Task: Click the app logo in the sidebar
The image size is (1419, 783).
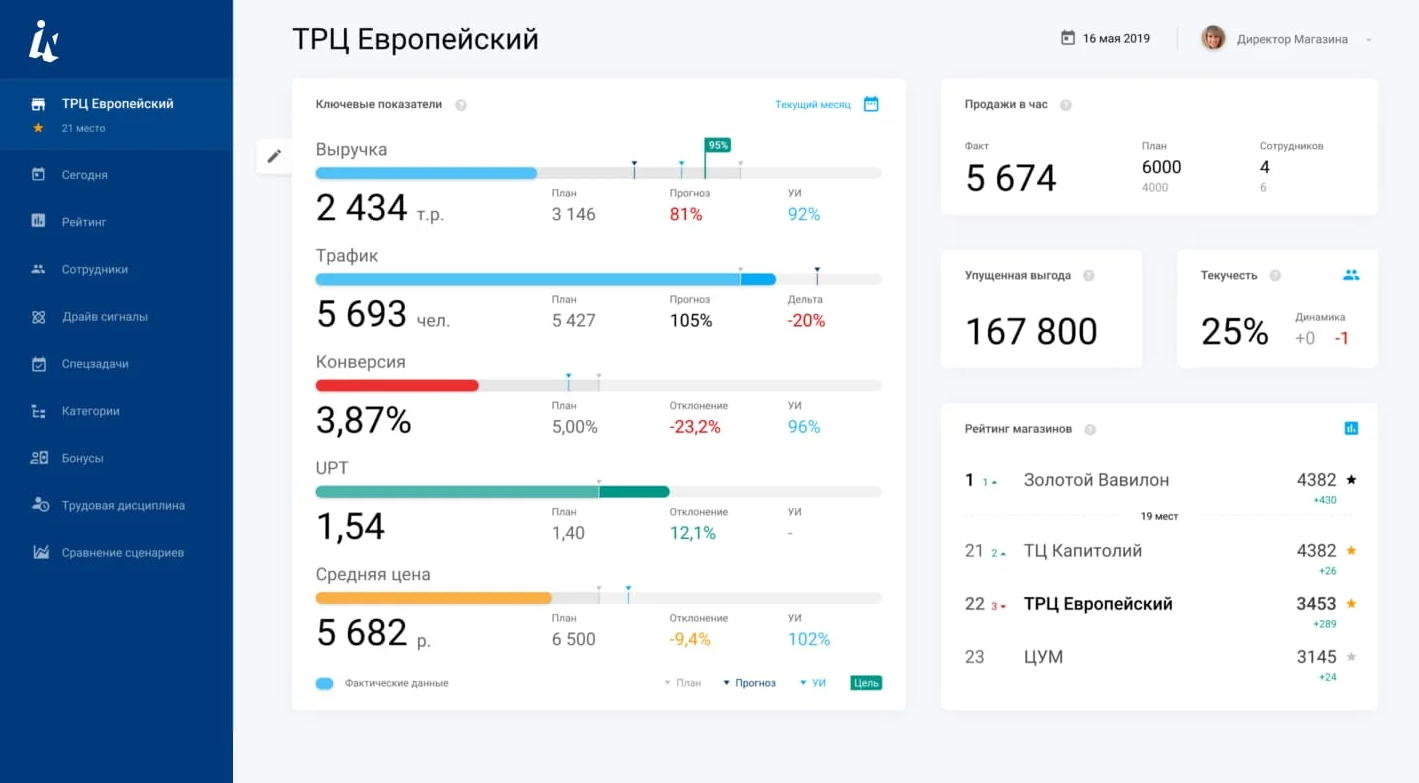Action: point(43,41)
